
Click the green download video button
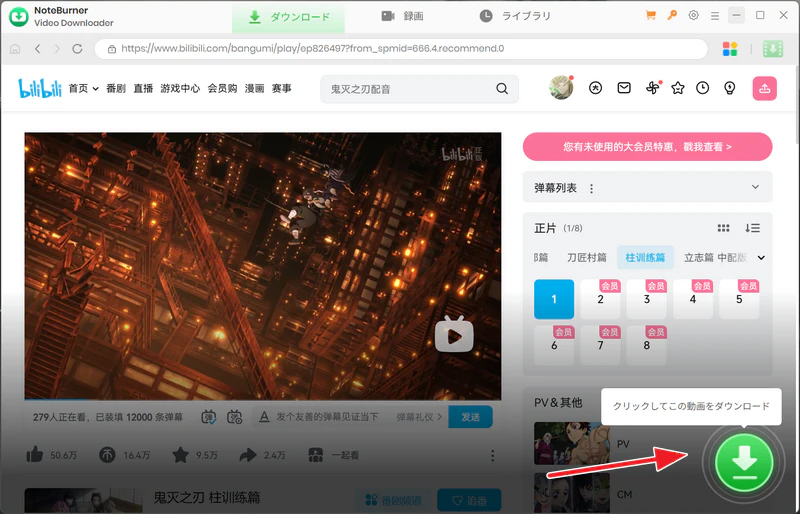pos(744,463)
